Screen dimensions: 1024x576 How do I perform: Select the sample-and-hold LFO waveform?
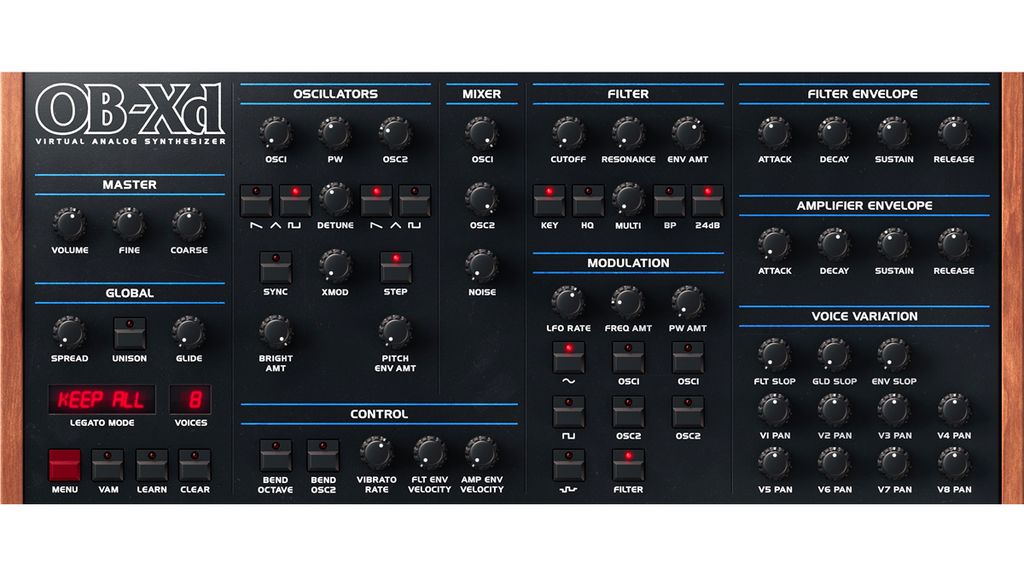click(x=569, y=467)
